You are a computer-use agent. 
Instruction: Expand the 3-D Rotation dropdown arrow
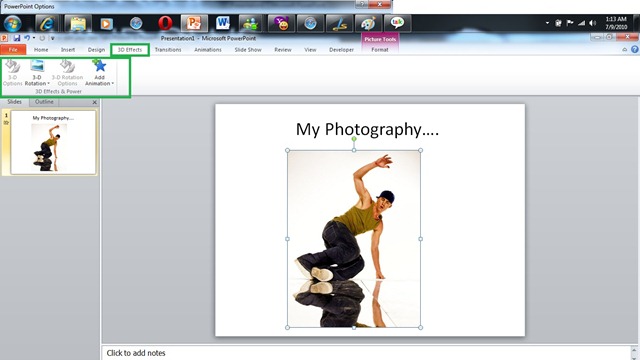click(48, 84)
